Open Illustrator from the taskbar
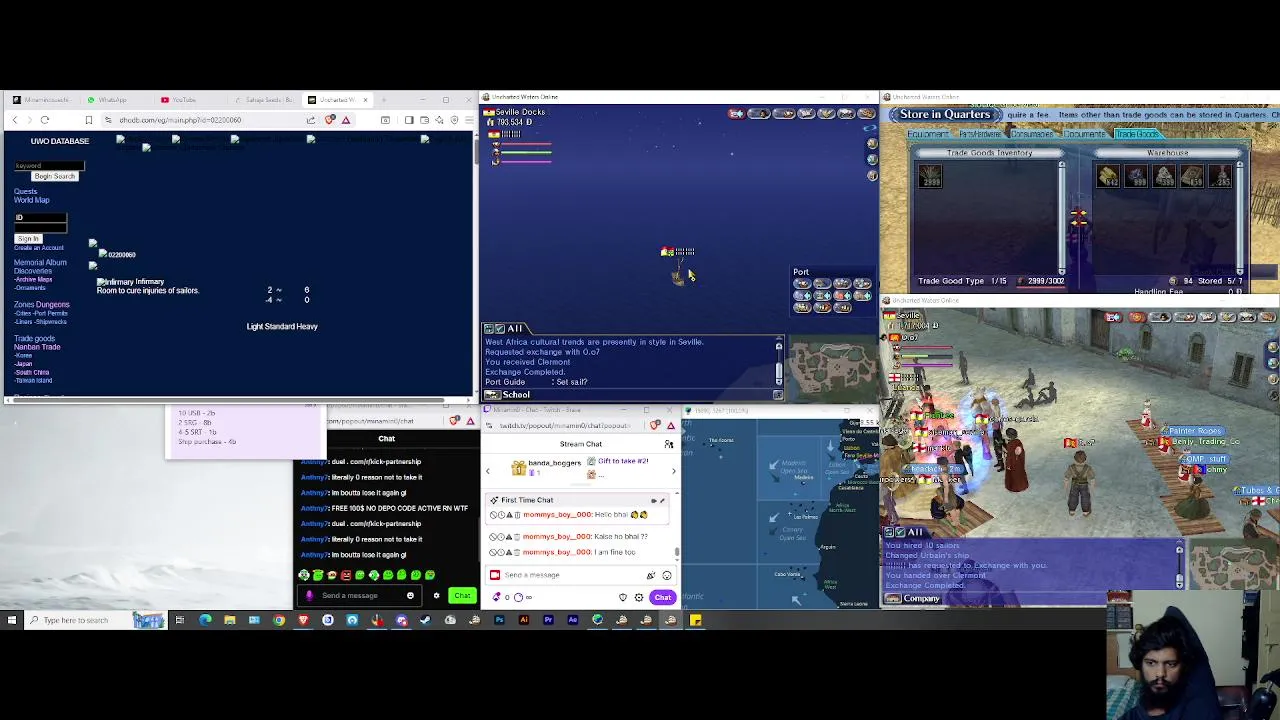Viewport: 1280px width, 720px height. pos(523,620)
